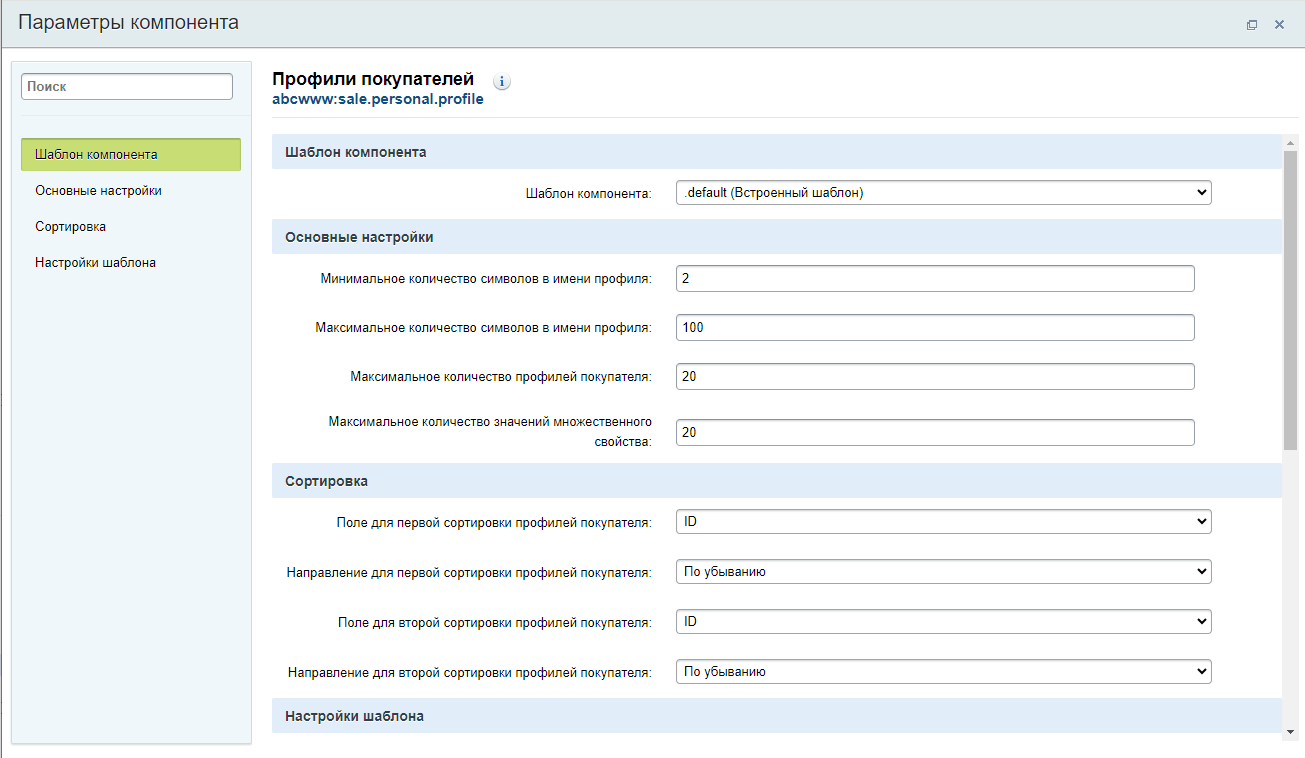Viewport: 1305px width, 758px height.
Task: Select the maximum buyer profiles count field
Action: [x=934, y=376]
